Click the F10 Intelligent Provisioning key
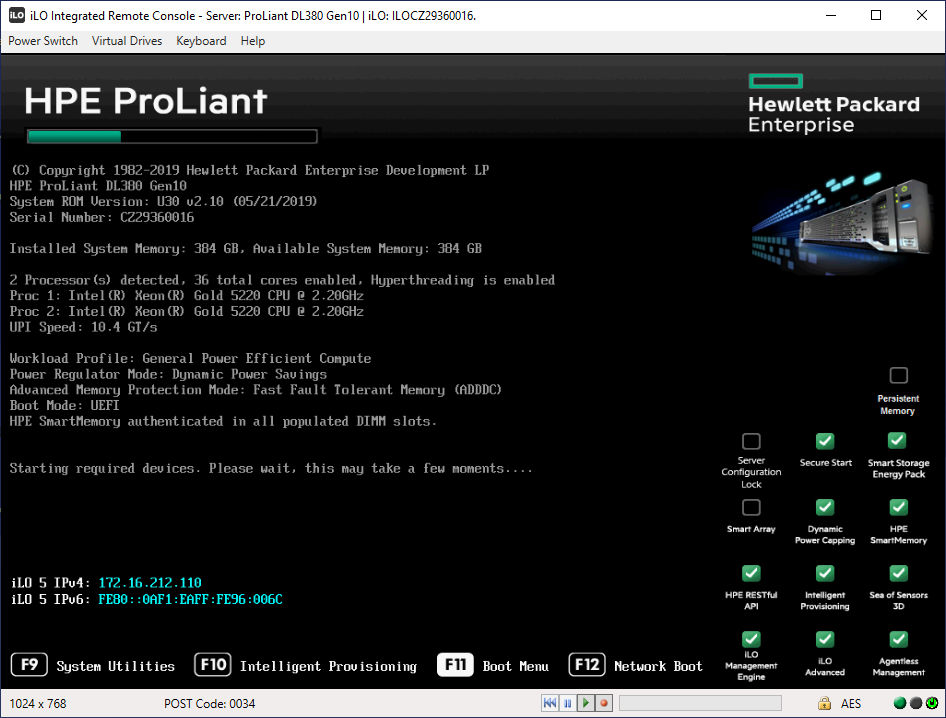946x718 pixels. (x=212, y=665)
